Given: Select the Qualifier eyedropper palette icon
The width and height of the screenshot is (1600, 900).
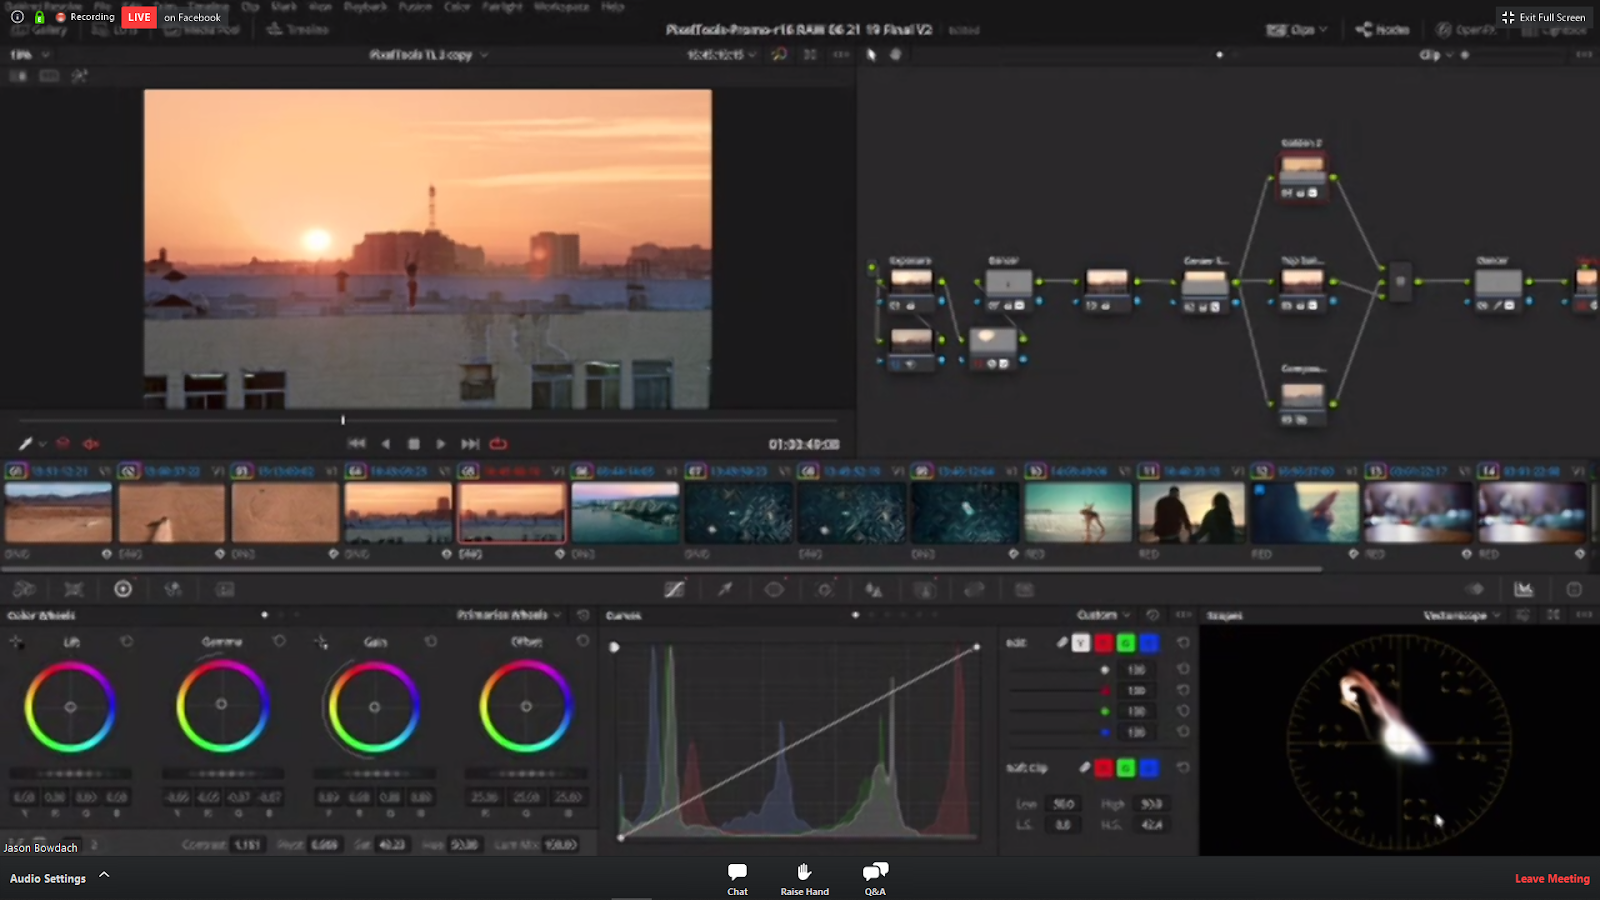Looking at the screenshot, I should 725,590.
